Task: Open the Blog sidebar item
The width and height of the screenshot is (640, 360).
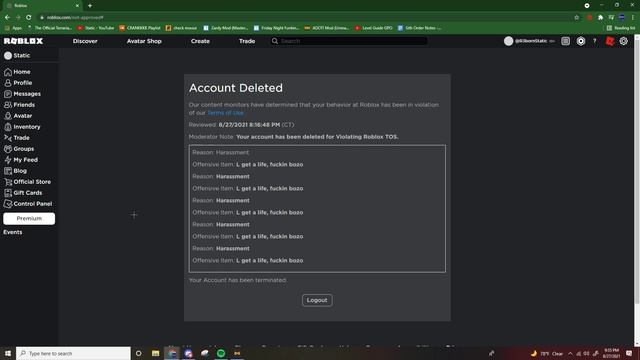Action: [x=16, y=171]
